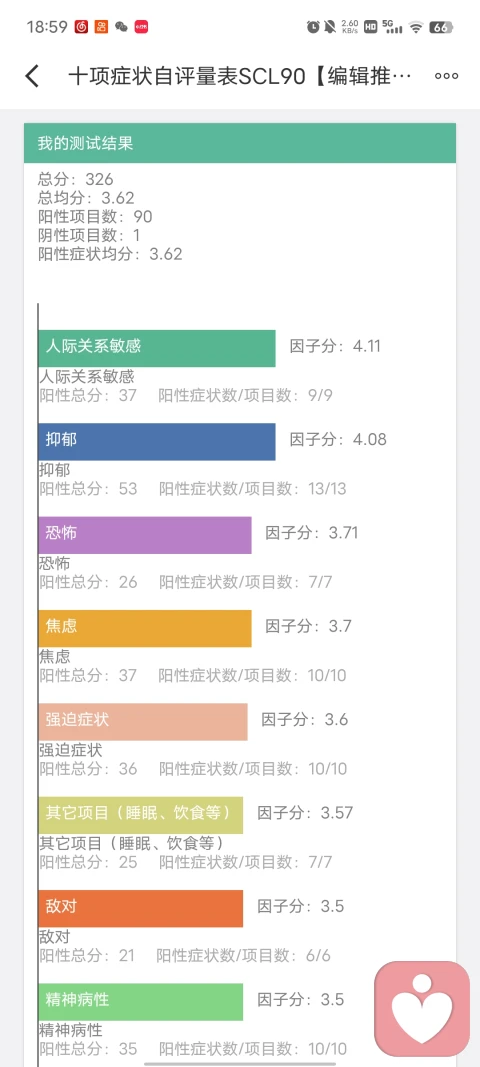Tap the back arrow icon
The width and height of the screenshot is (480, 1067).
31,76
